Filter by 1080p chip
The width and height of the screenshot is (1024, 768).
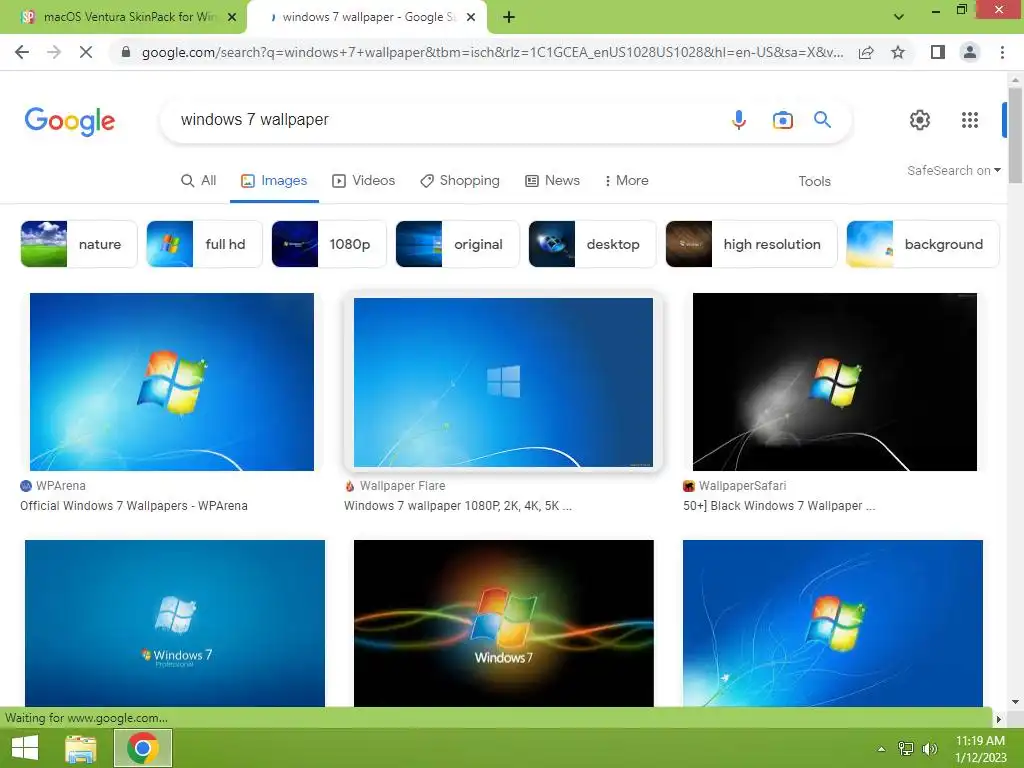328,244
